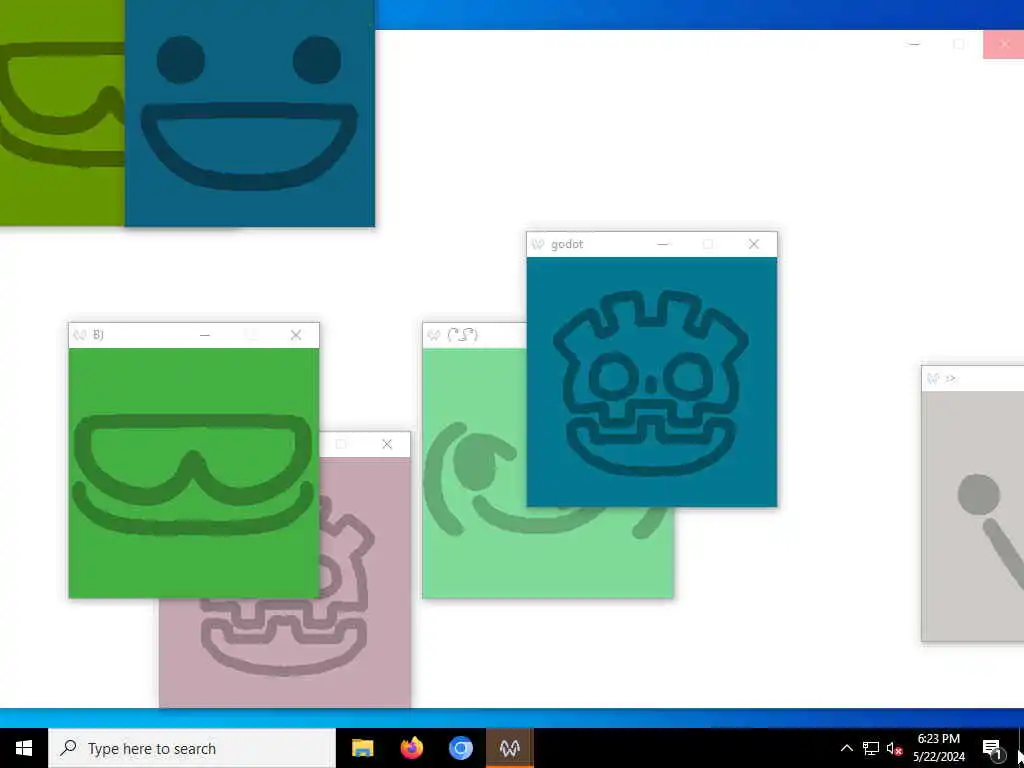The height and width of the screenshot is (768, 1024).
Task: Open network status in the tray
Action: tap(870, 748)
